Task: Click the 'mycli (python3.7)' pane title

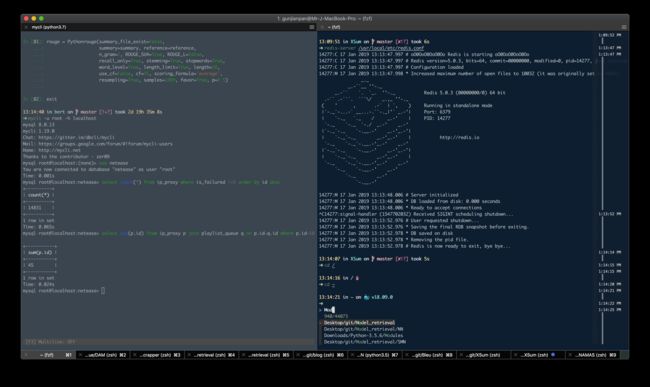Action: (x=49, y=27)
